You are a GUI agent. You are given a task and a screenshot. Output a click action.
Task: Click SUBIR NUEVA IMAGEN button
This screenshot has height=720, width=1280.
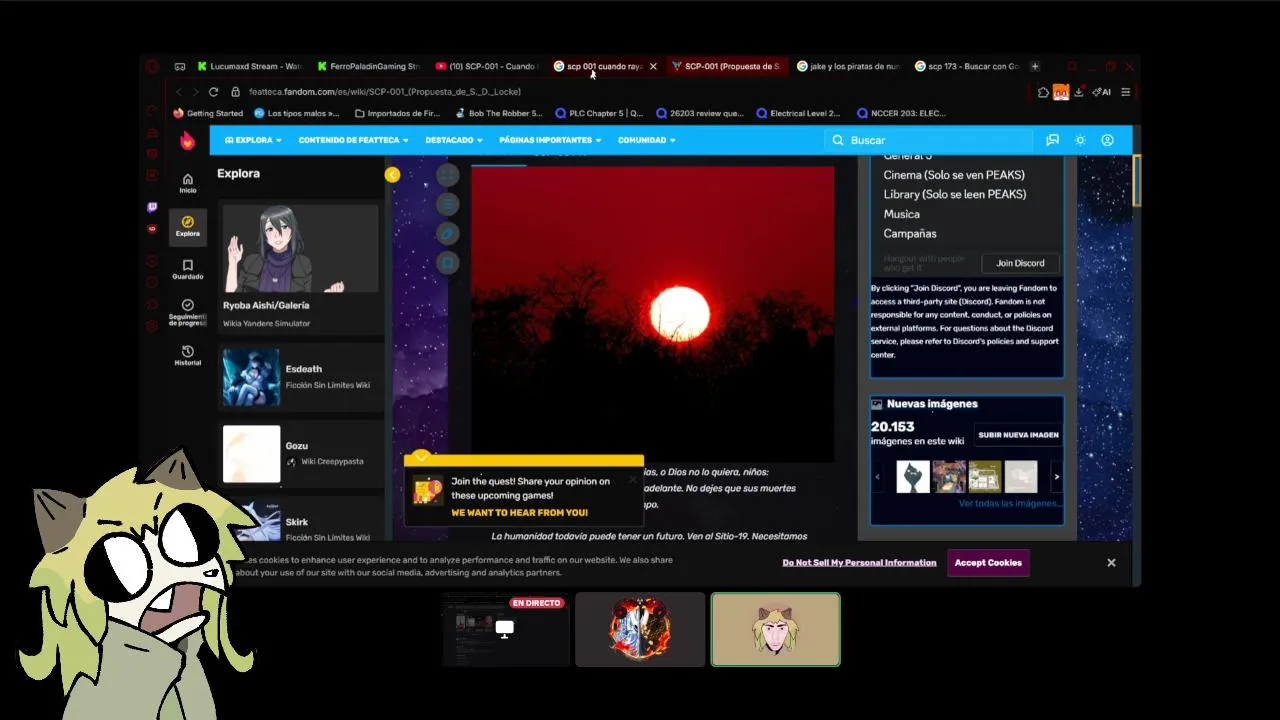(x=1018, y=435)
